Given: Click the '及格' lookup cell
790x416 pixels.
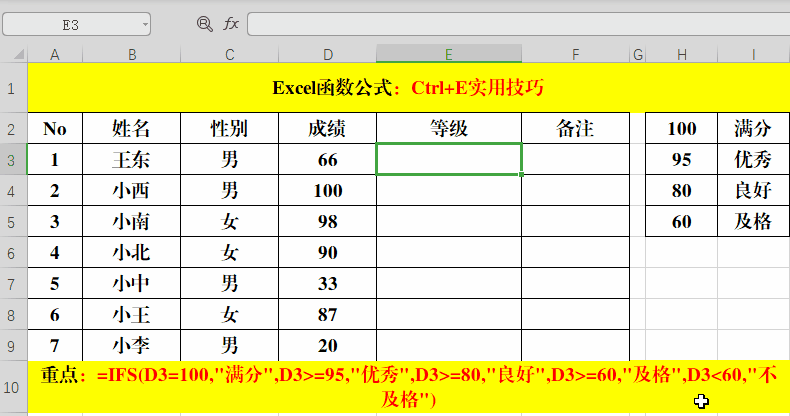Looking at the screenshot, I should tap(754, 222).
